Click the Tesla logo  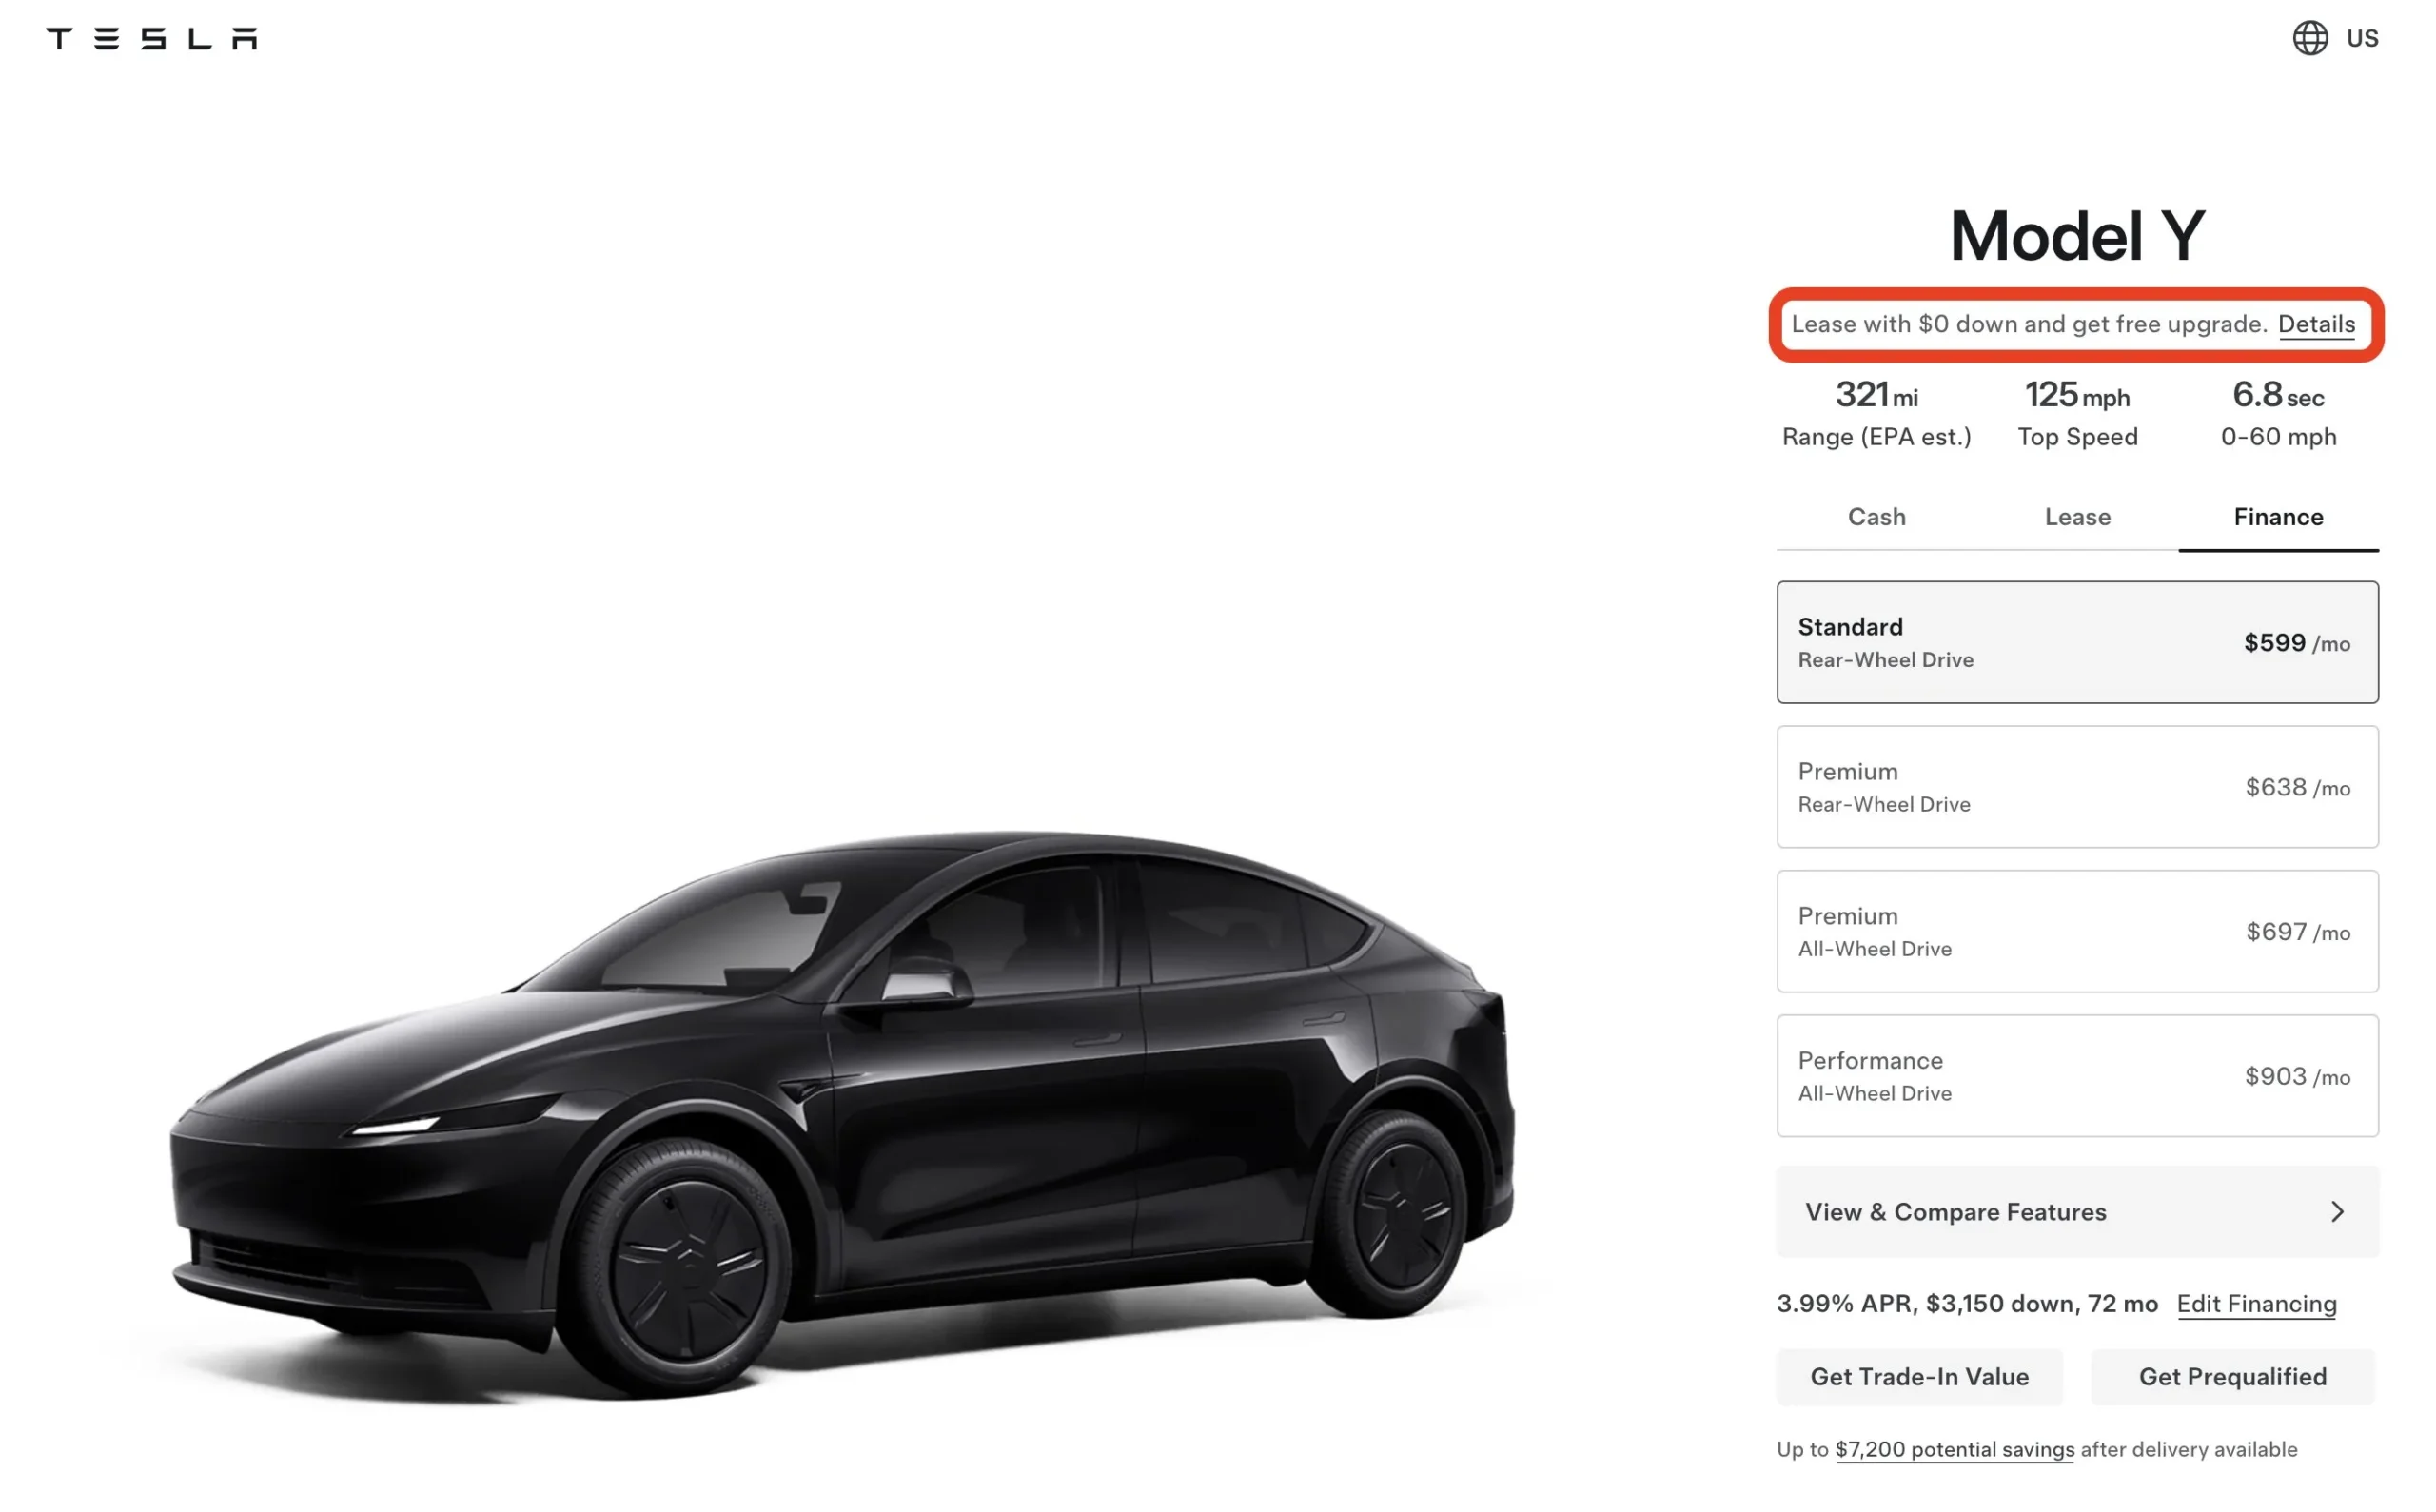point(150,38)
